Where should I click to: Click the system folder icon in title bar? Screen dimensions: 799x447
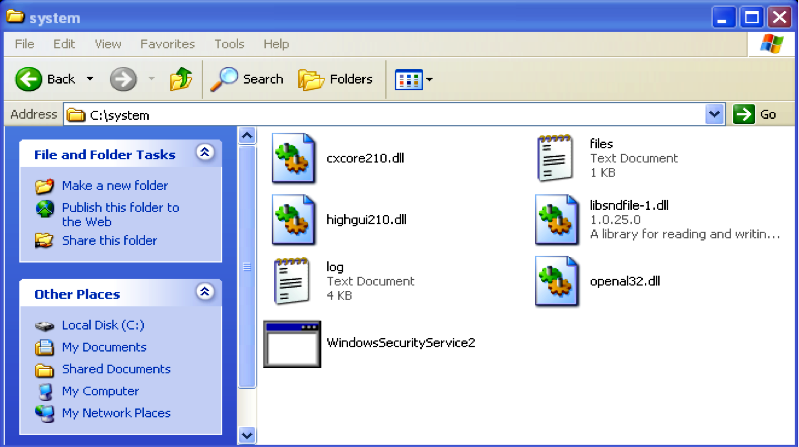[15, 17]
